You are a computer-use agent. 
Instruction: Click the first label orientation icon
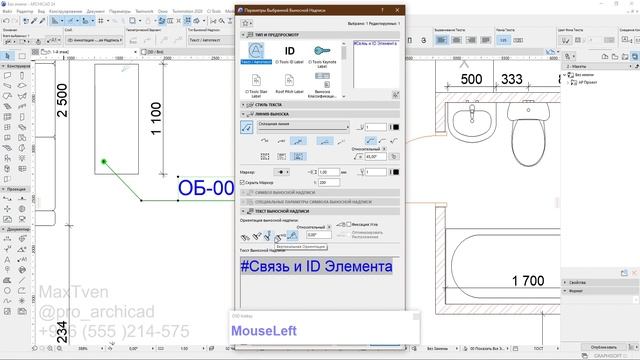click(x=245, y=236)
